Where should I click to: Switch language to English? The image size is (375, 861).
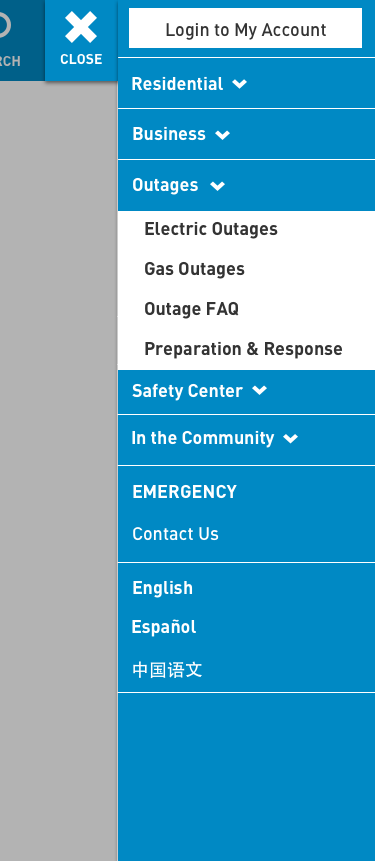point(163,588)
